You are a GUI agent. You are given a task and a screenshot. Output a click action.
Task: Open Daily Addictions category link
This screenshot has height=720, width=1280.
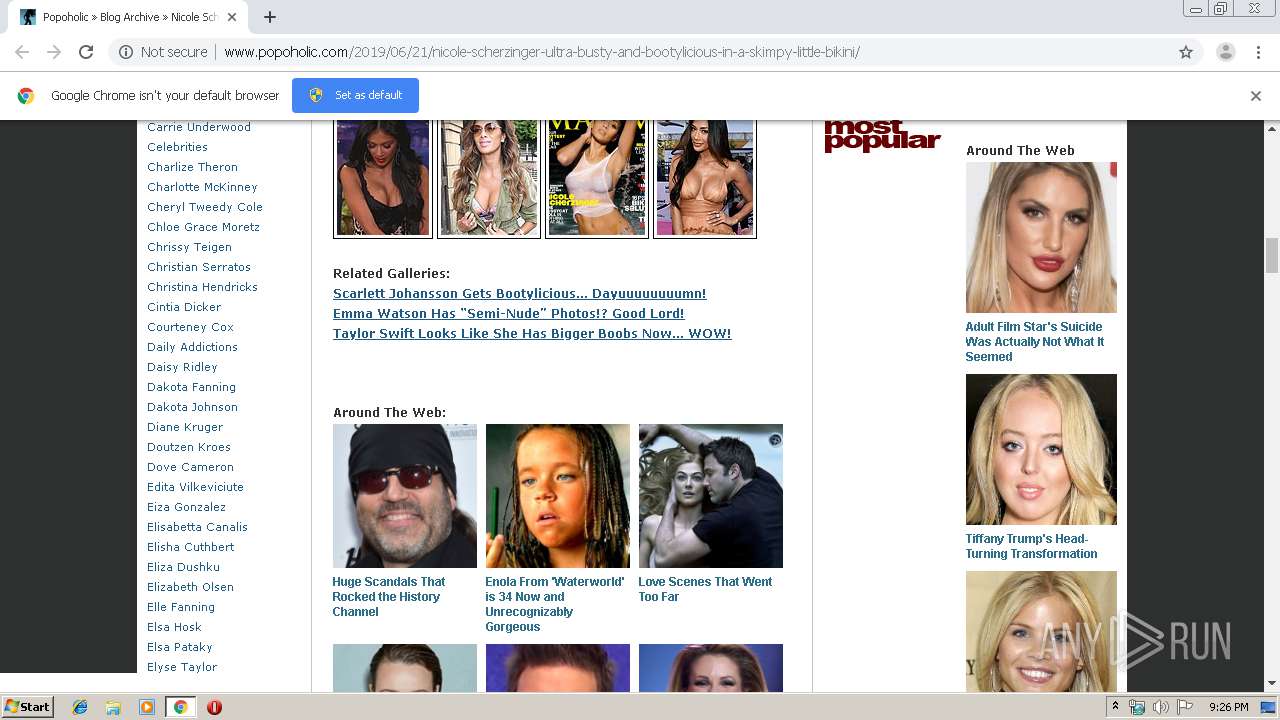[x=192, y=347]
